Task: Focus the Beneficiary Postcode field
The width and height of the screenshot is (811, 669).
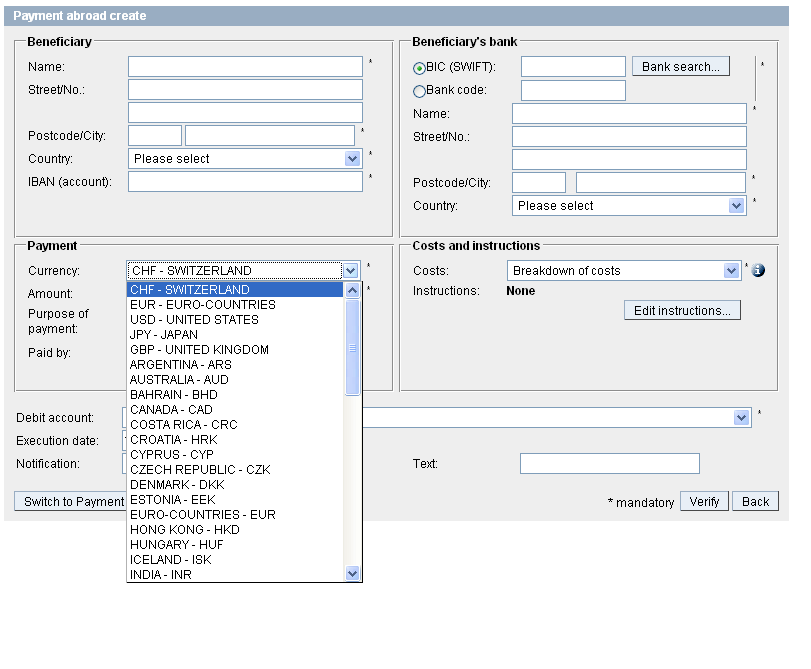Action: [155, 136]
